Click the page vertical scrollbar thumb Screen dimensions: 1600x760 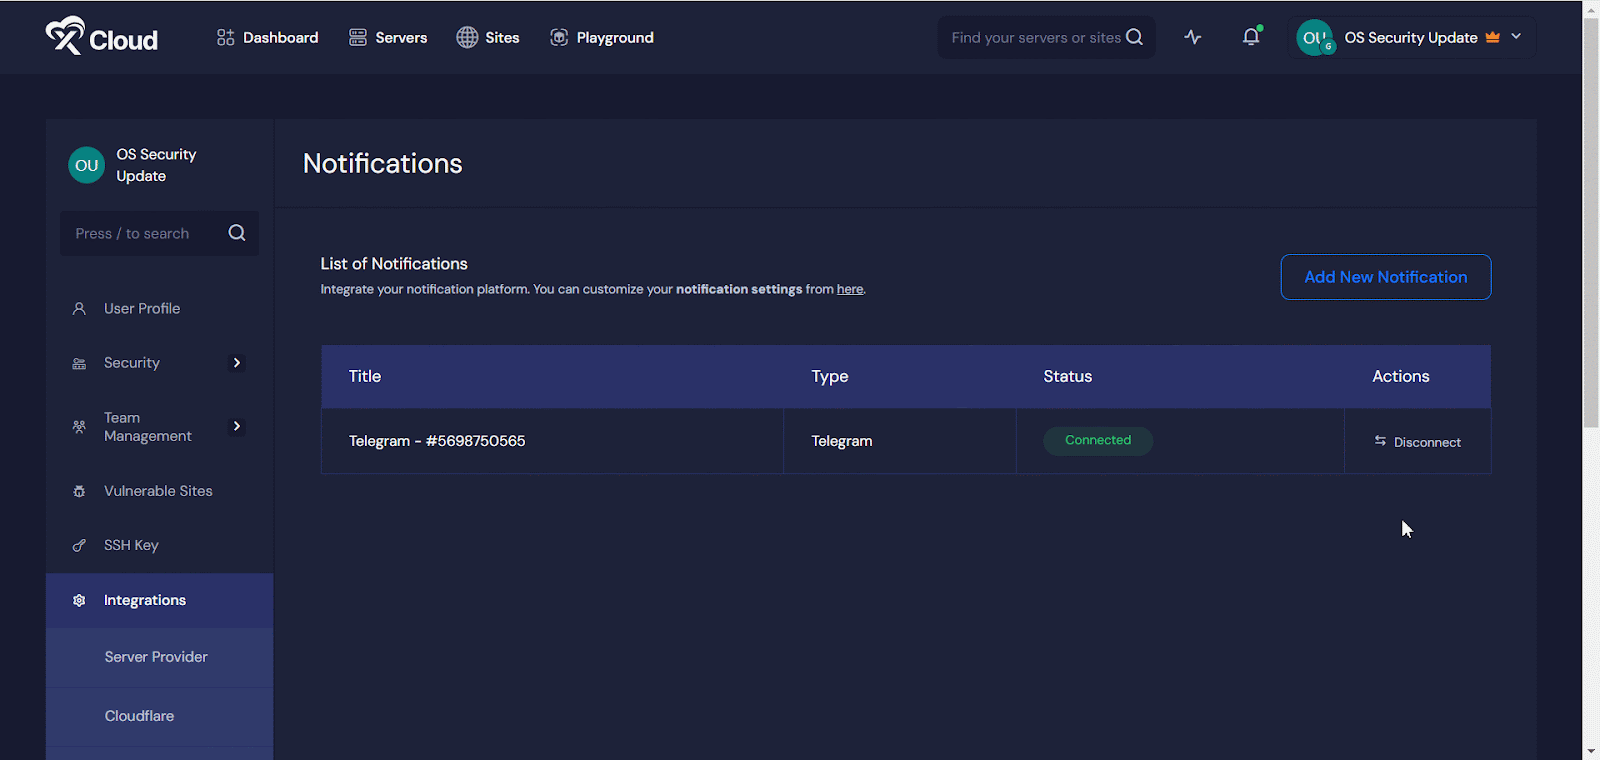click(x=1591, y=222)
